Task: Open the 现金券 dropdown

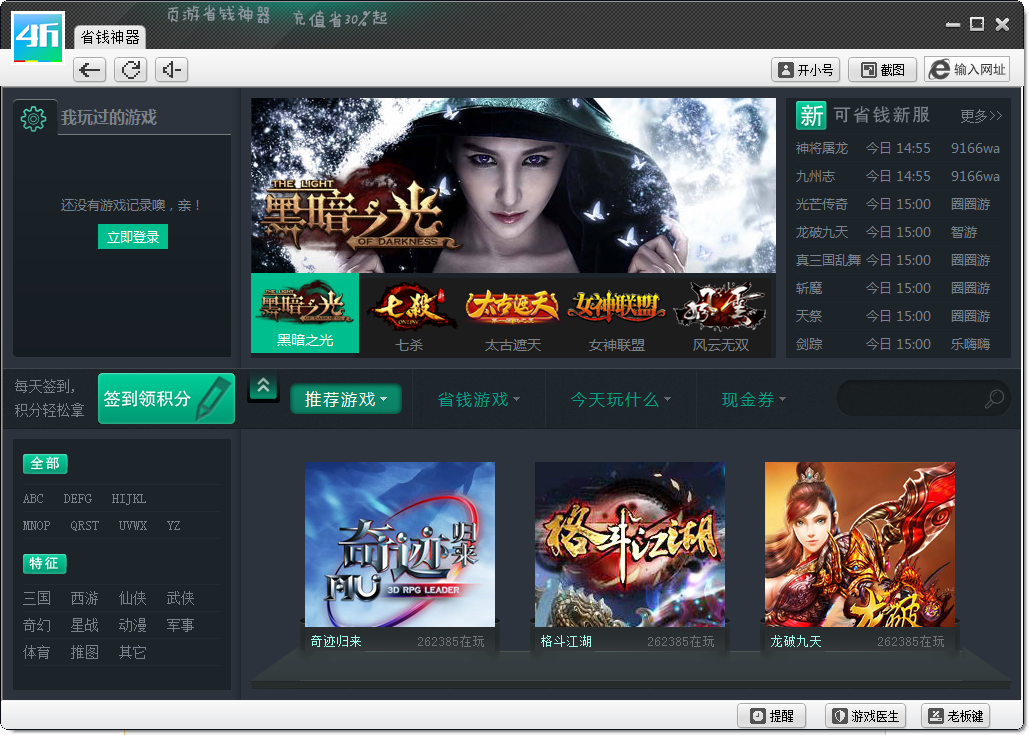Action: pos(753,399)
